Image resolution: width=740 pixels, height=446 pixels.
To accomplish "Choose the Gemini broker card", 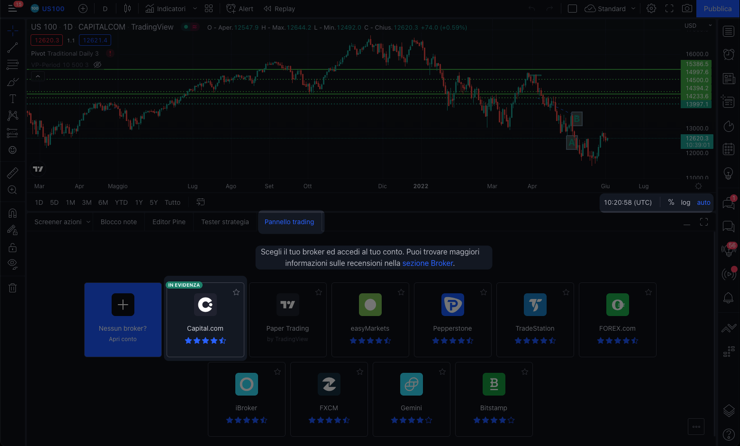I will tap(411, 399).
